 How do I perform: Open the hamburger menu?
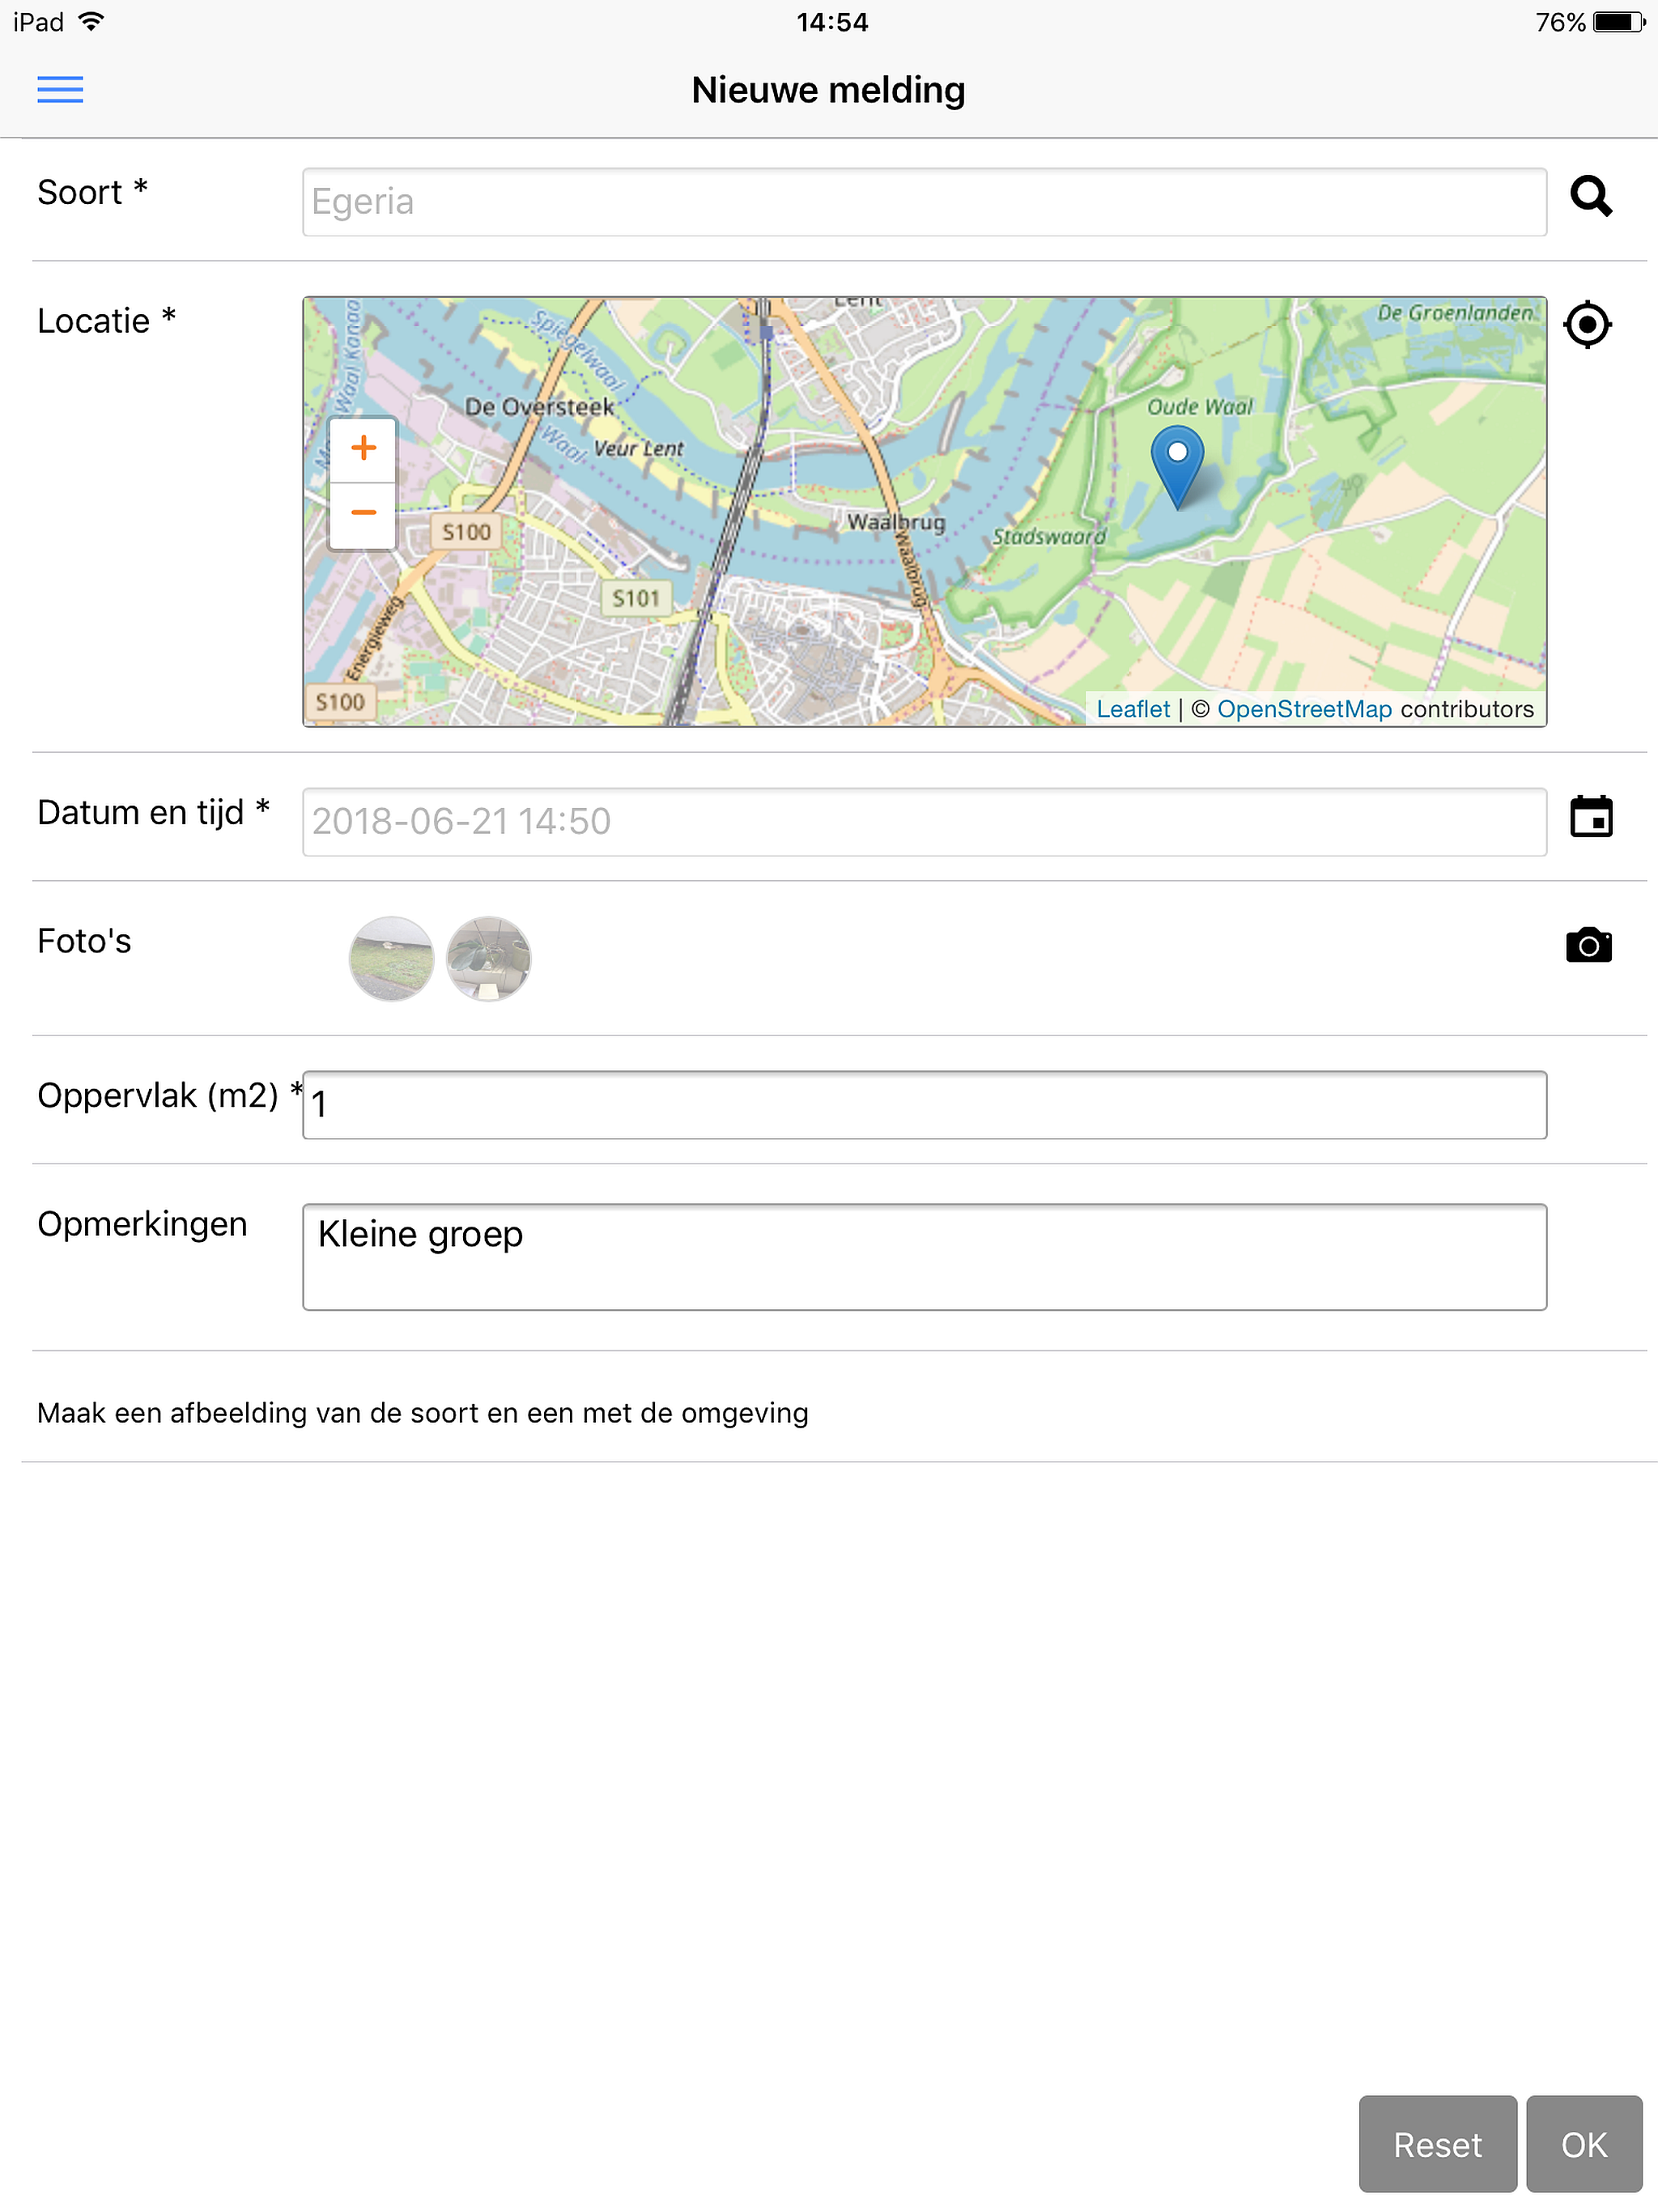coord(60,89)
